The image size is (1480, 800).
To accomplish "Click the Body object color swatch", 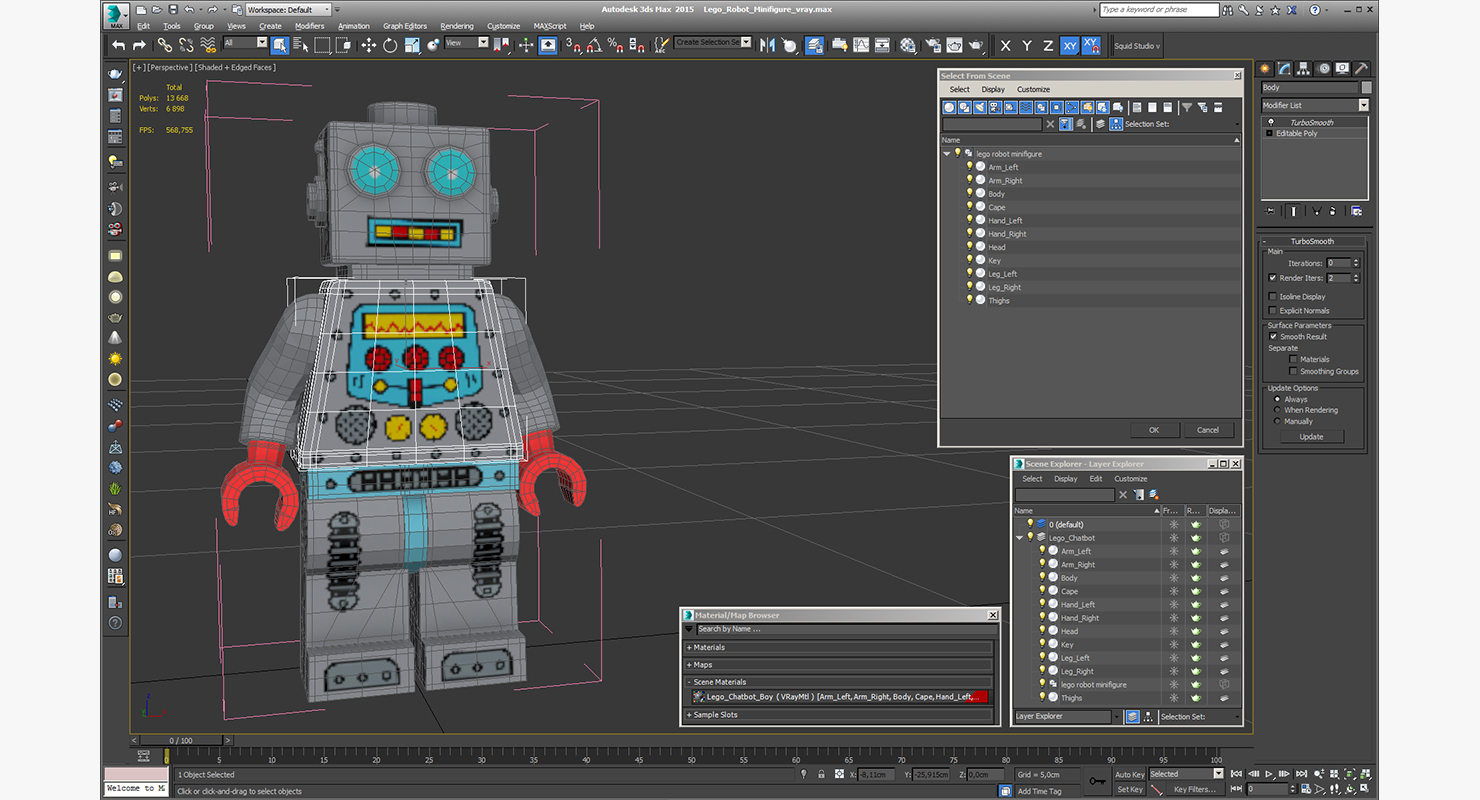I will [1367, 88].
